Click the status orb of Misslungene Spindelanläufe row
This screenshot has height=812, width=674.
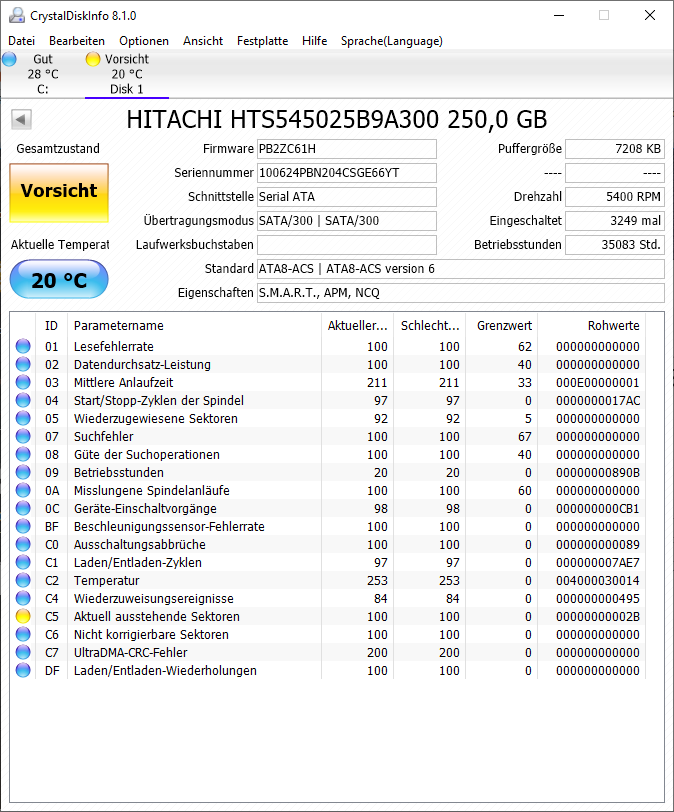click(x=23, y=490)
